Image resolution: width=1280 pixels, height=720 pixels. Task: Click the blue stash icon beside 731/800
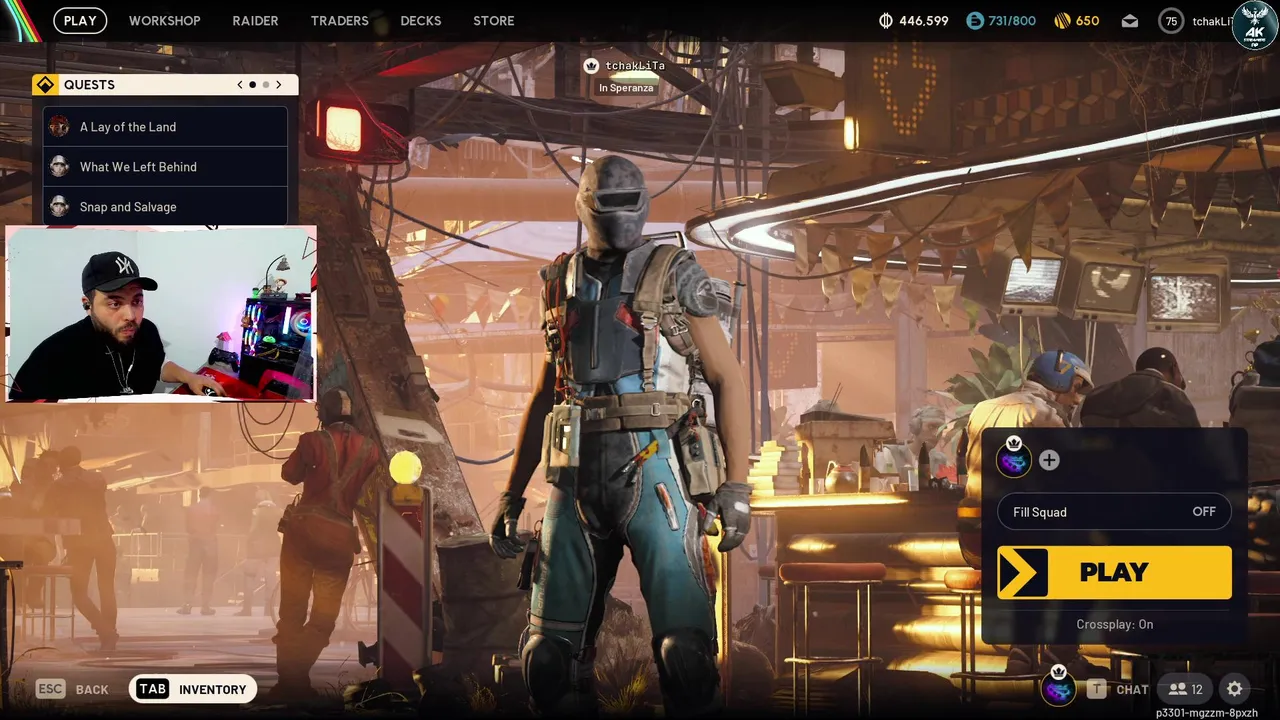[x=975, y=20]
